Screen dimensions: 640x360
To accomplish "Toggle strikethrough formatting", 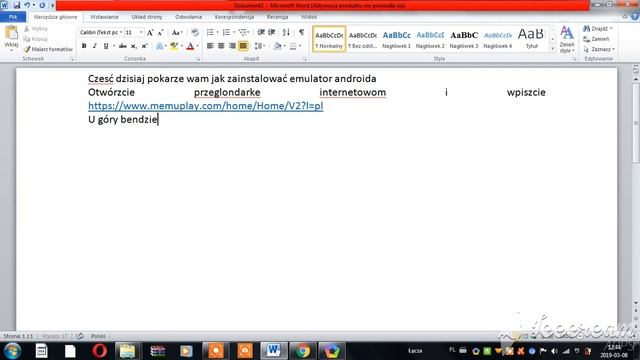I will pos(122,46).
